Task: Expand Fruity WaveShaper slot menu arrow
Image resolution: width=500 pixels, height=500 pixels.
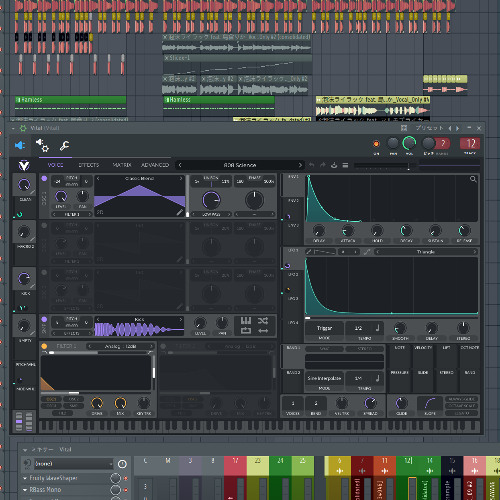Action: [x=25, y=478]
